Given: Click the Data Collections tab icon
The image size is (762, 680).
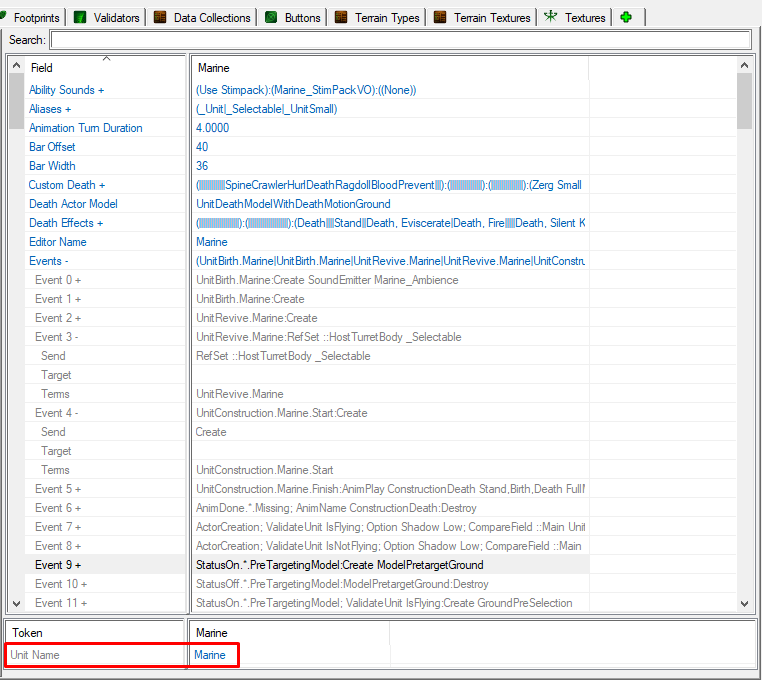Looking at the screenshot, I should (160, 17).
